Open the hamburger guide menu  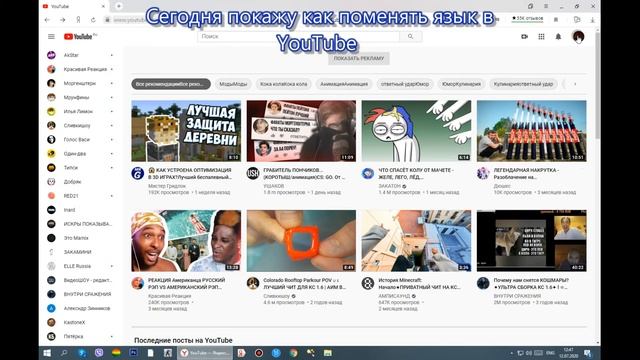point(51,36)
